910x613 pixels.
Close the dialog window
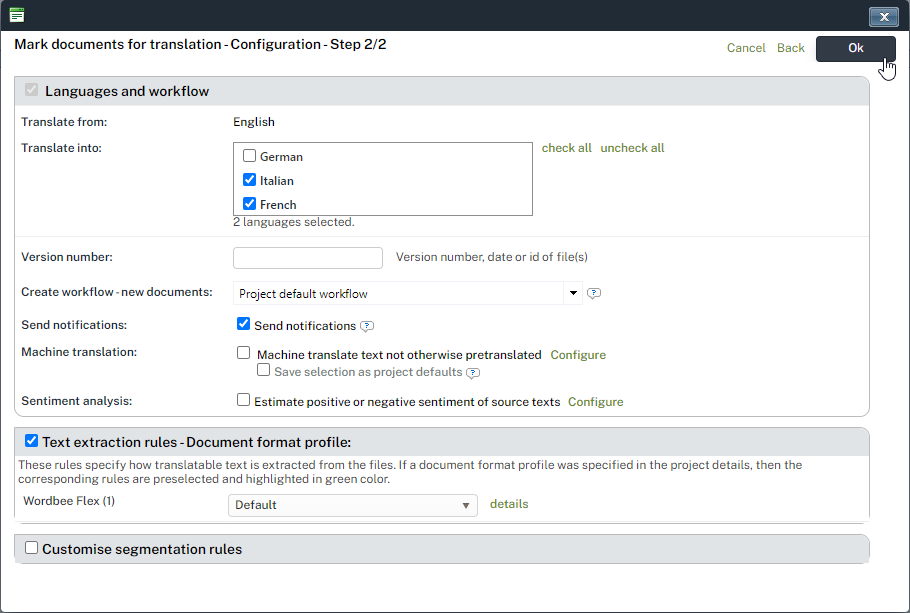click(883, 16)
